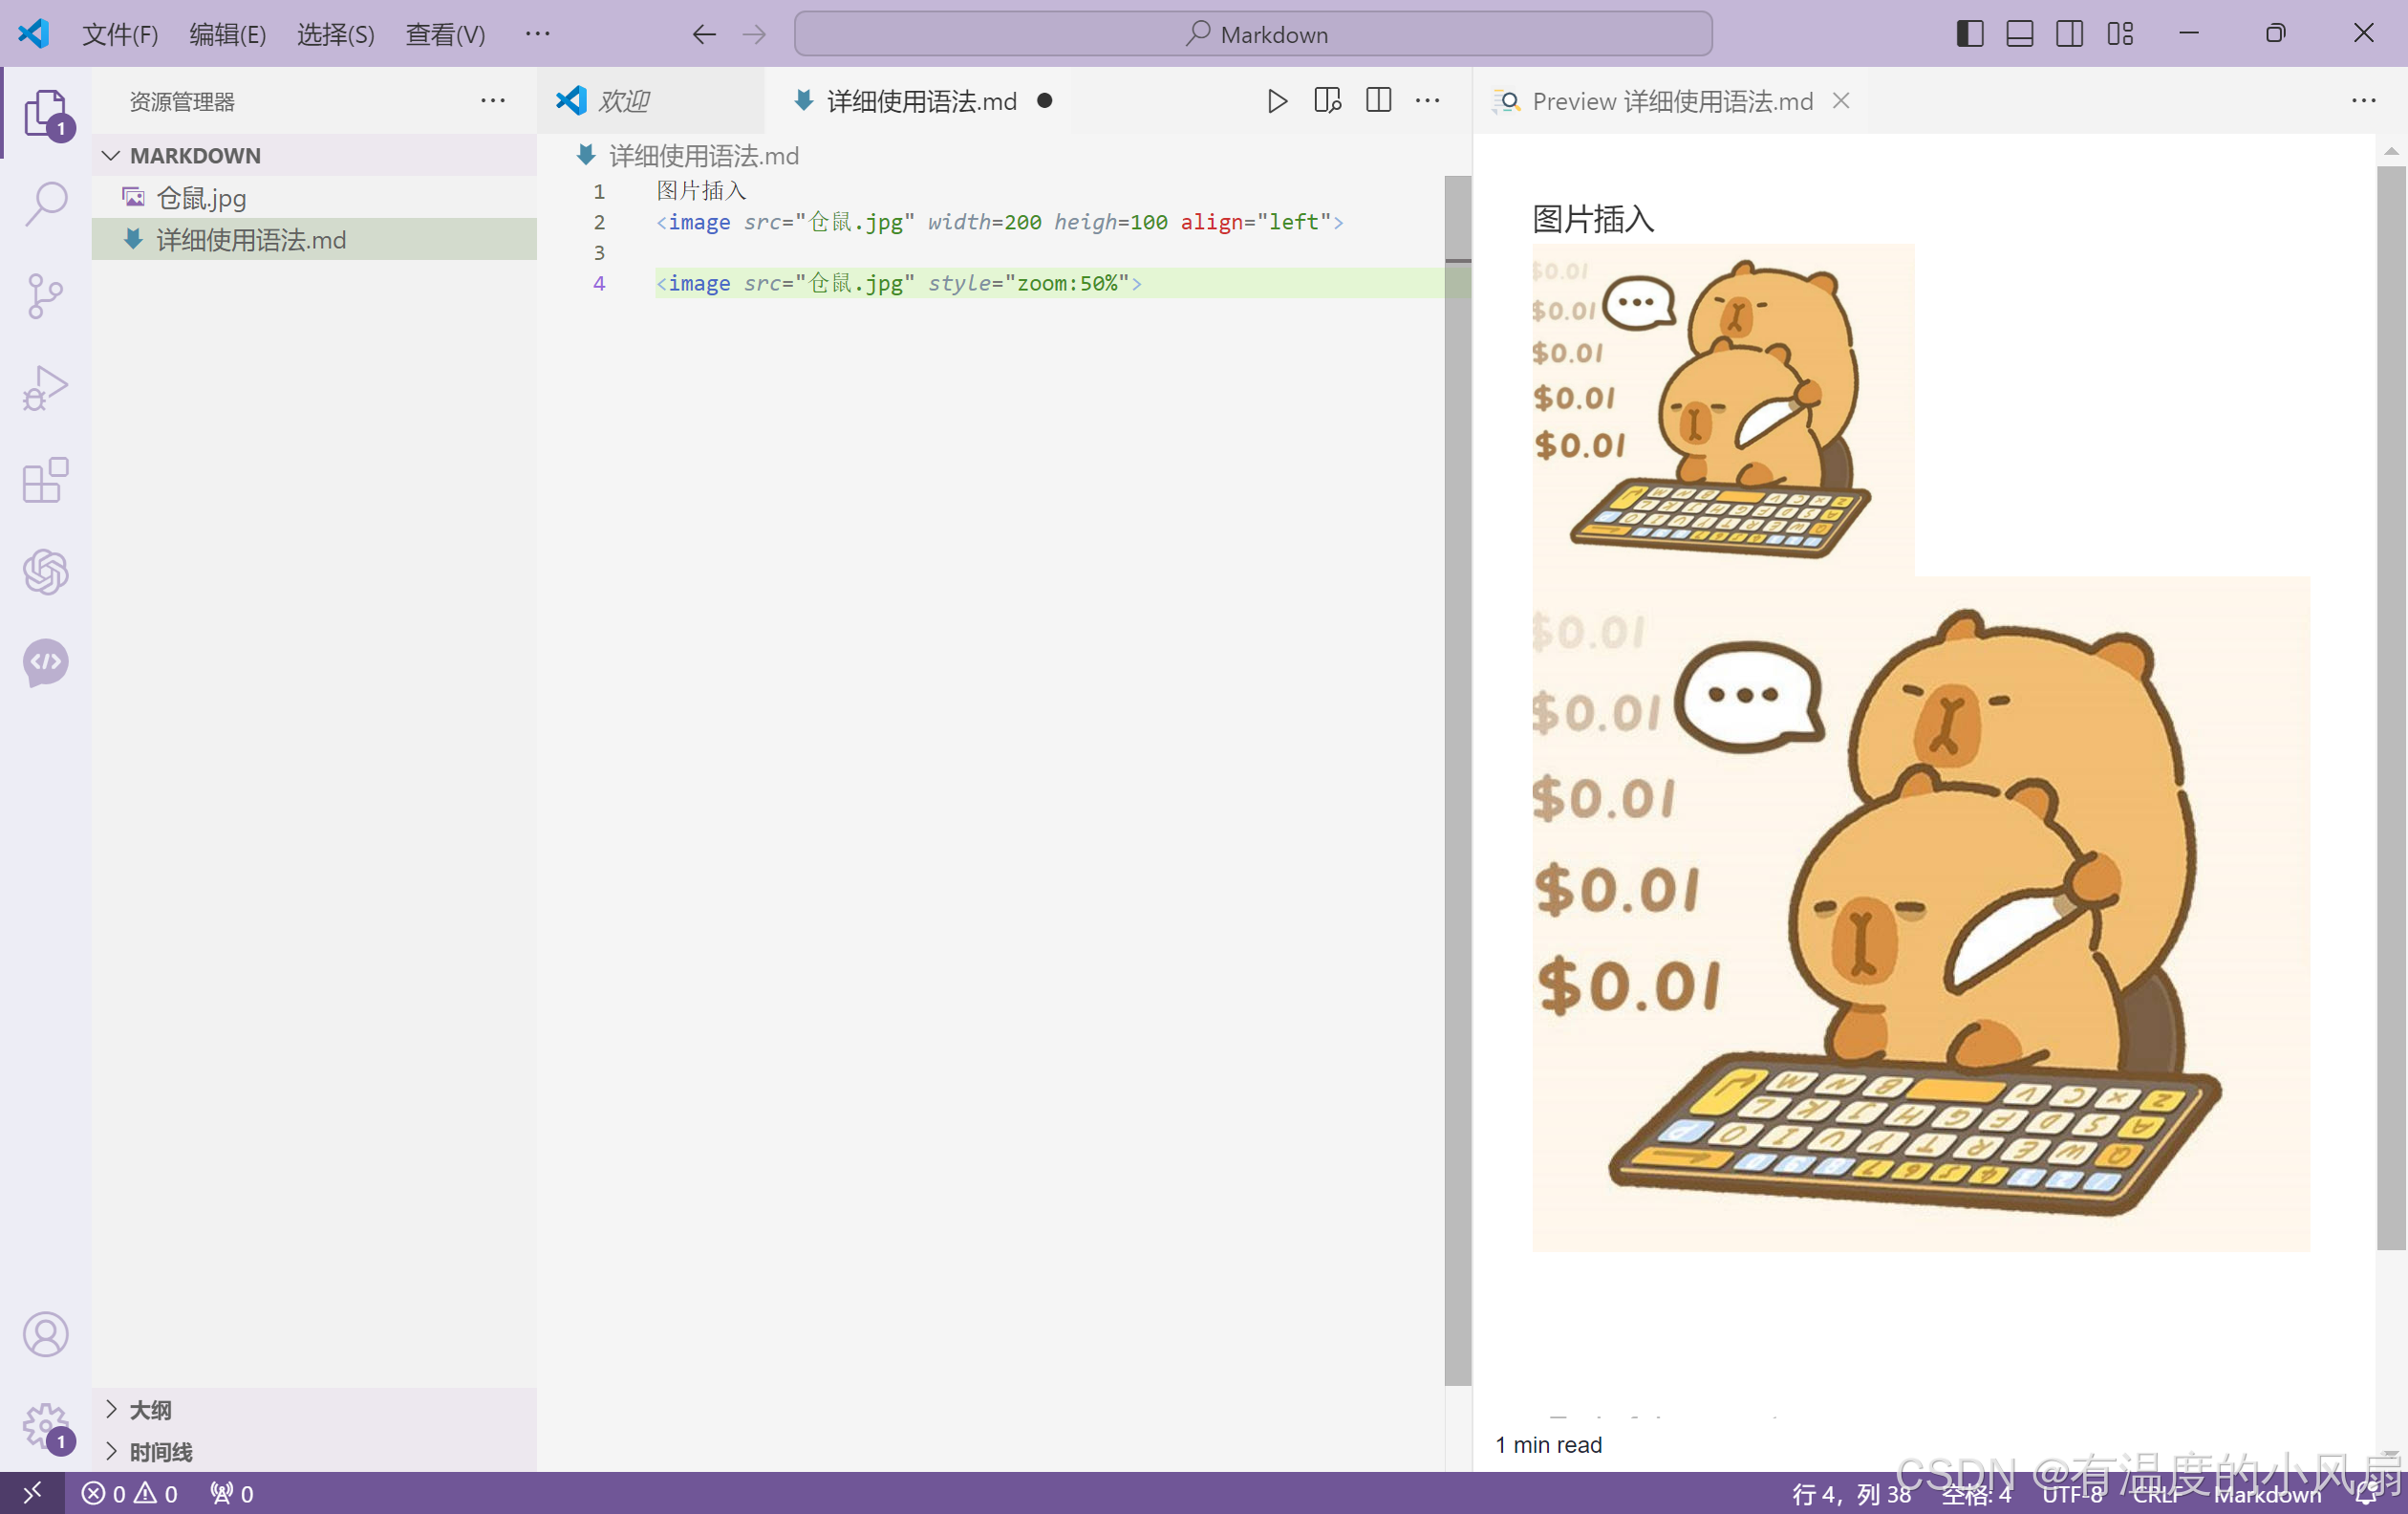Open the Search view in activity bar
The height and width of the screenshot is (1514, 2408).
tap(46, 204)
